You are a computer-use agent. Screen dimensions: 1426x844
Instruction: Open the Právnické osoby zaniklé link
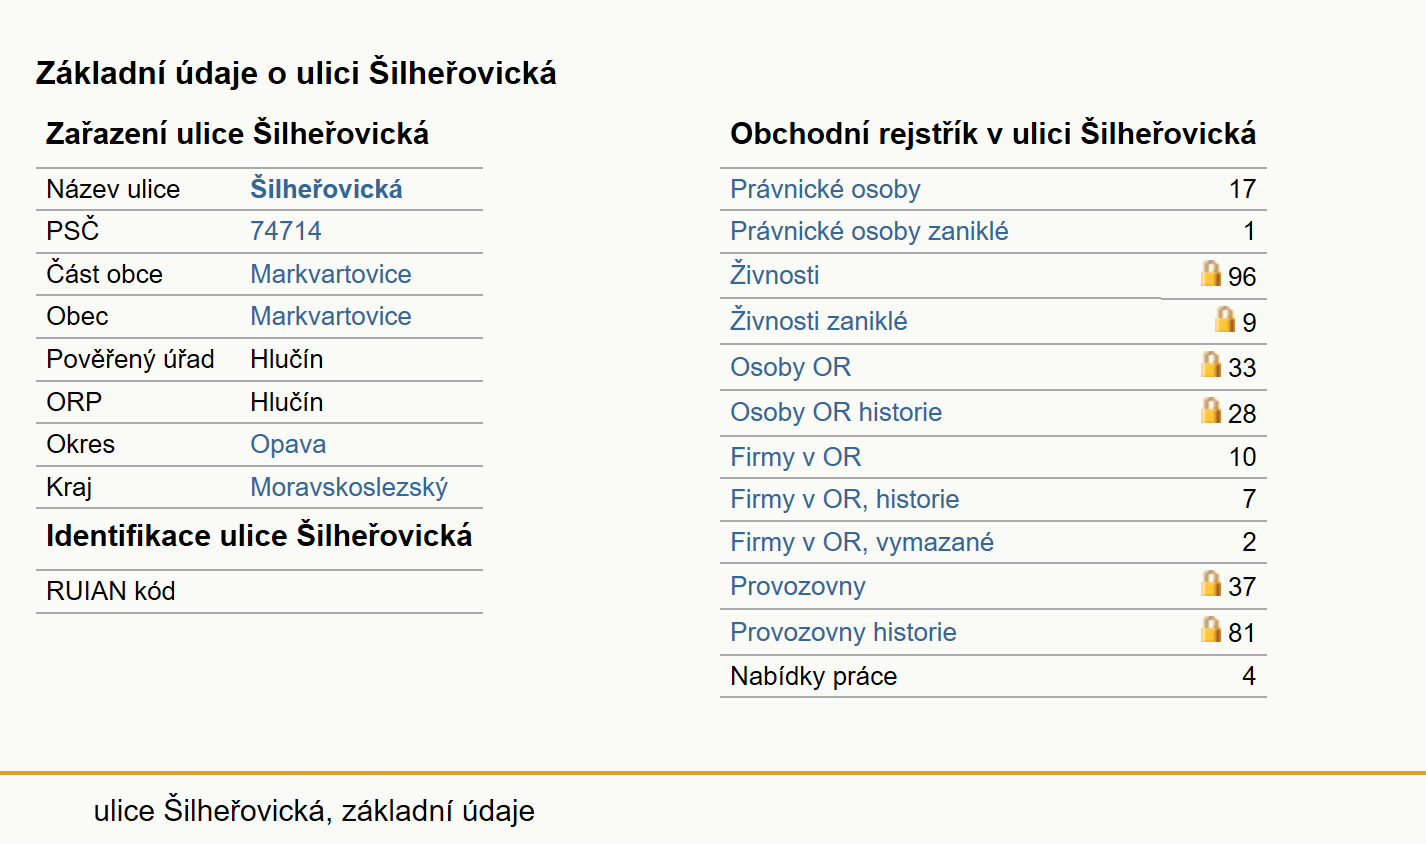coord(869,231)
